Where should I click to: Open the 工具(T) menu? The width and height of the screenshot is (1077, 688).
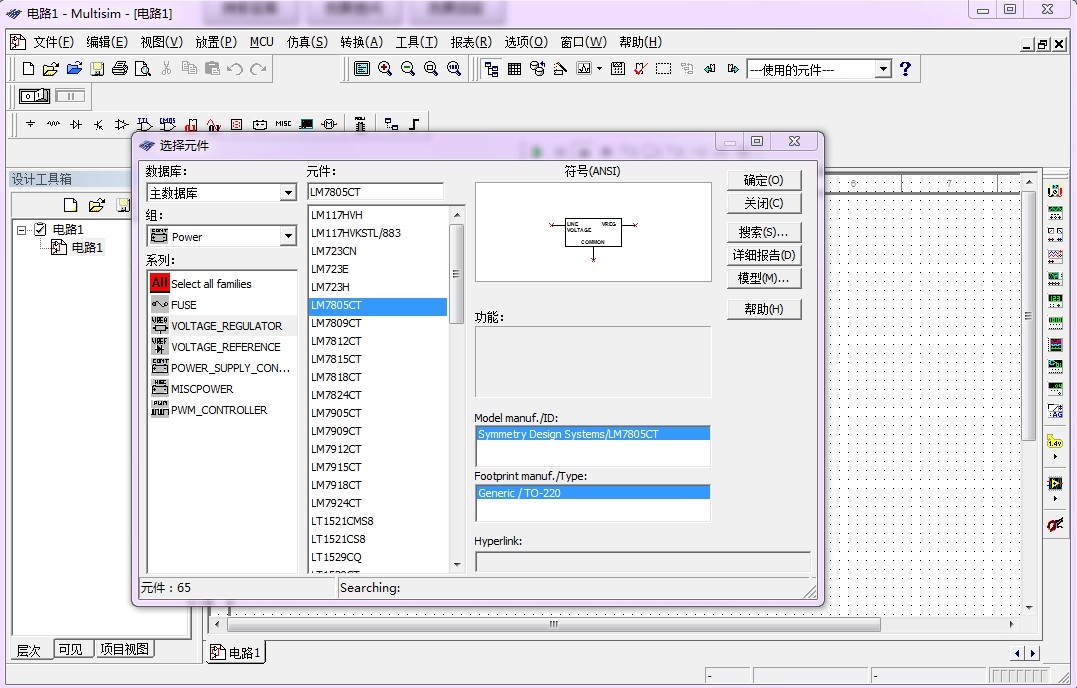point(416,43)
